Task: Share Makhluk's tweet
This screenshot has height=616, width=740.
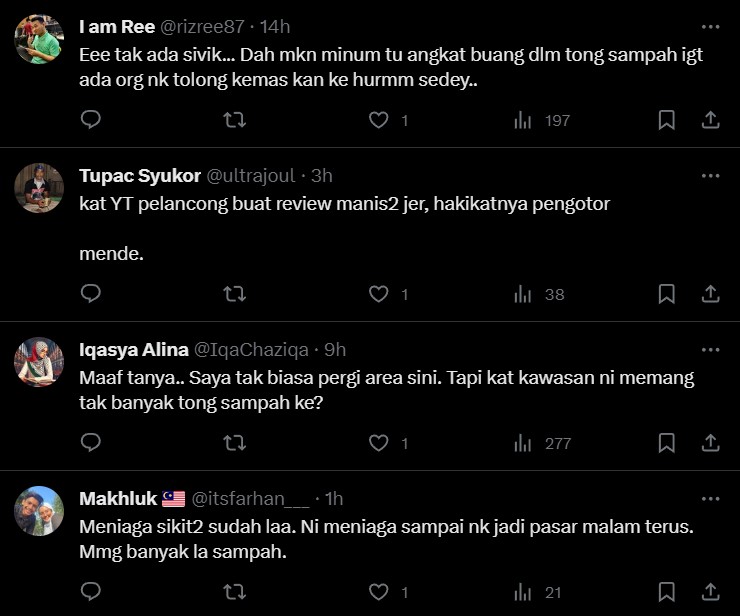Action: 710,592
